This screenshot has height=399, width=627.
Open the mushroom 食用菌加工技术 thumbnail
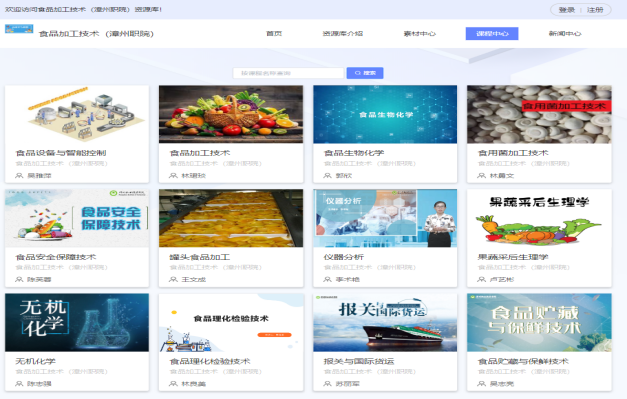(539, 114)
